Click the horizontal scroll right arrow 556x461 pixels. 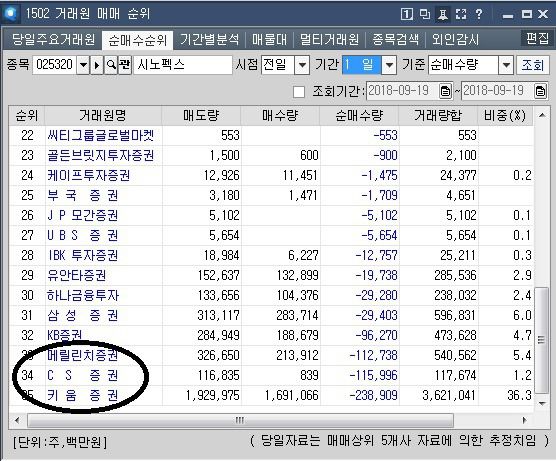[x=525, y=421]
